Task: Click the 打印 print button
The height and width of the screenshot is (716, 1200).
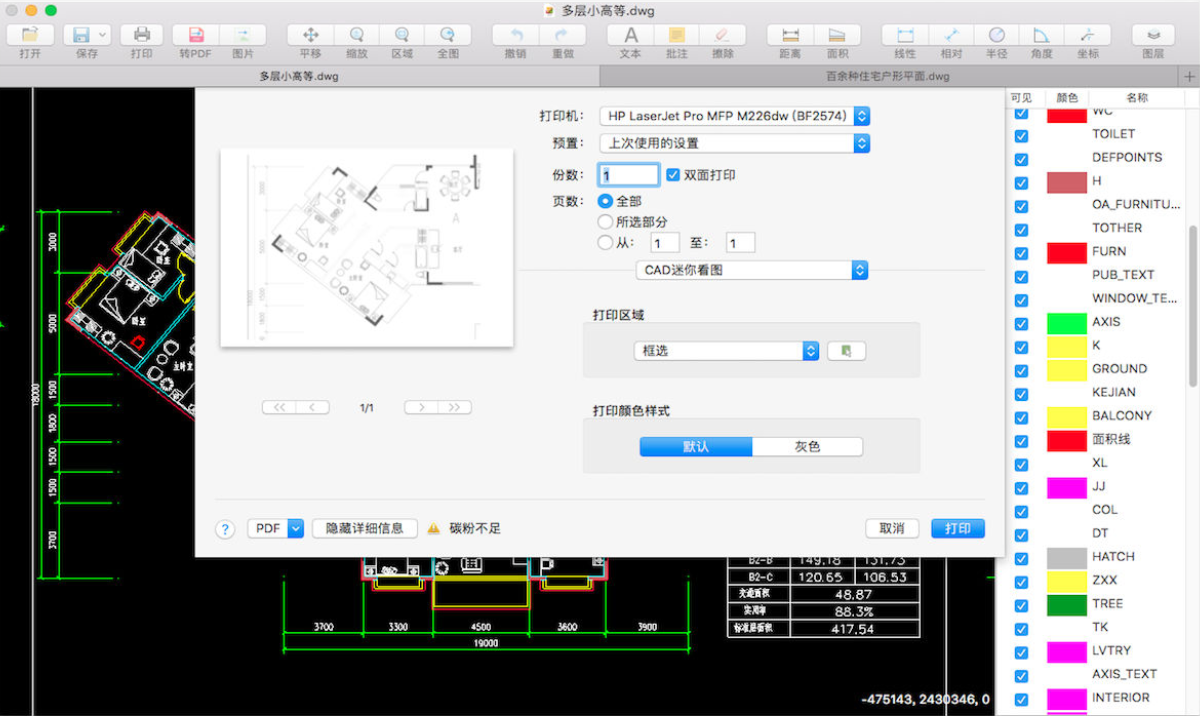Action: click(957, 529)
